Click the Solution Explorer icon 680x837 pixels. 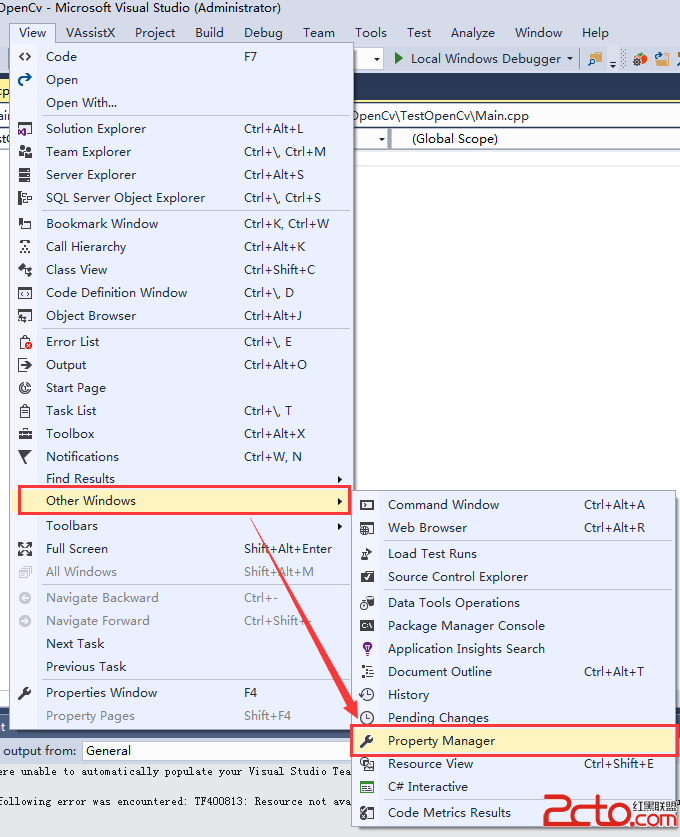pos(25,129)
